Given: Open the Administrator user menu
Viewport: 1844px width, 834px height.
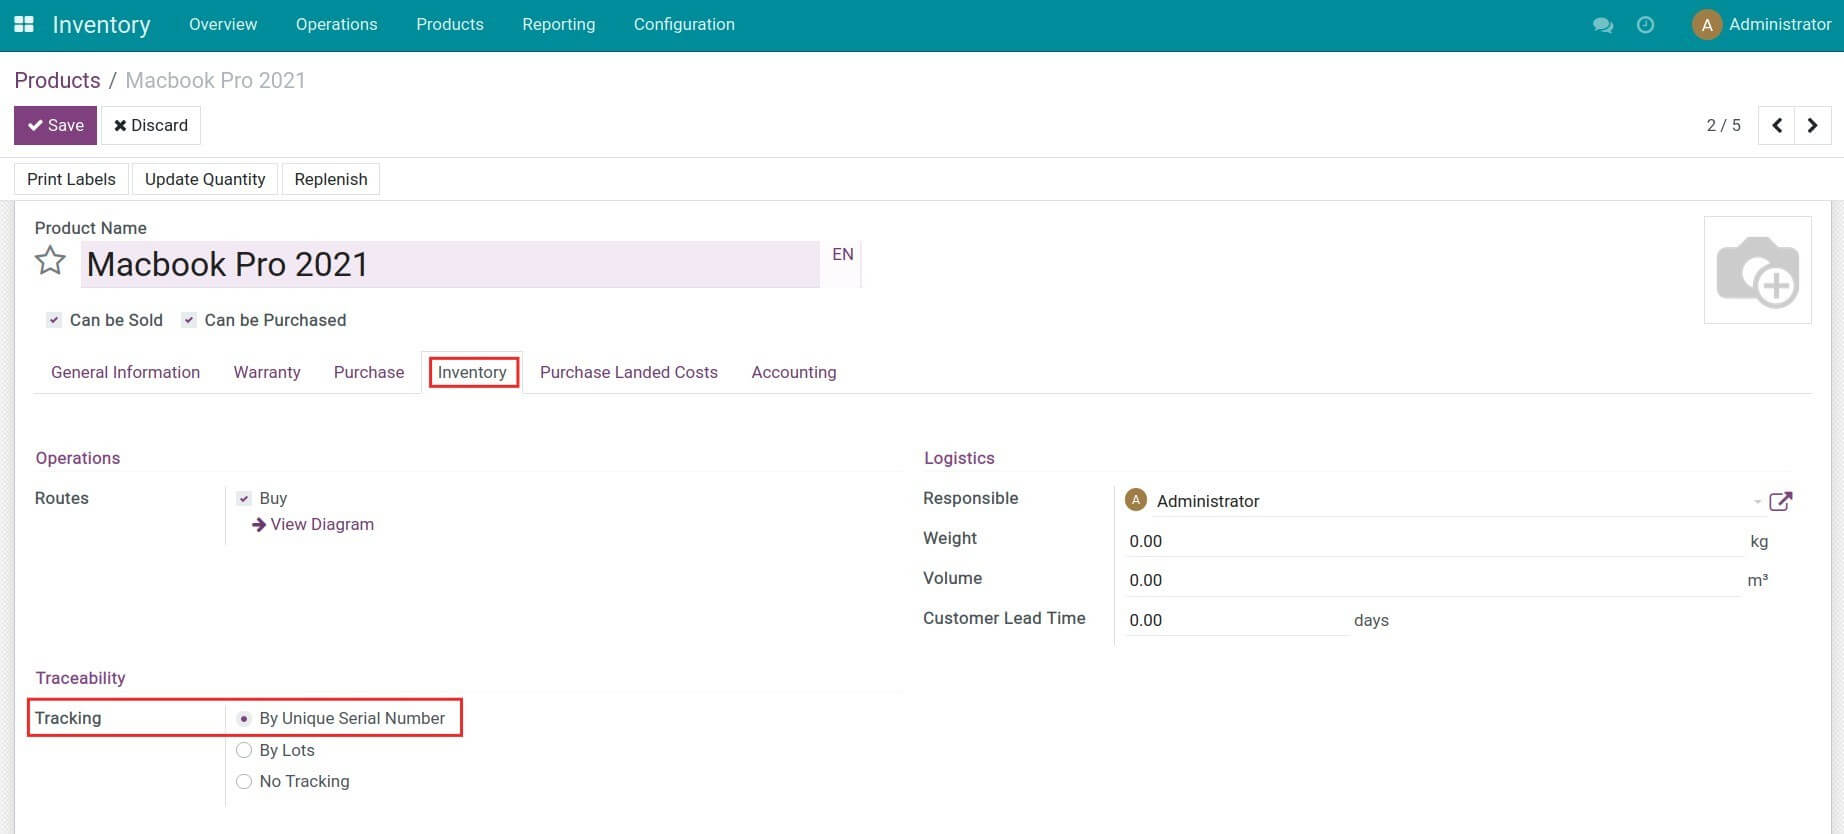Looking at the screenshot, I should pos(1761,24).
